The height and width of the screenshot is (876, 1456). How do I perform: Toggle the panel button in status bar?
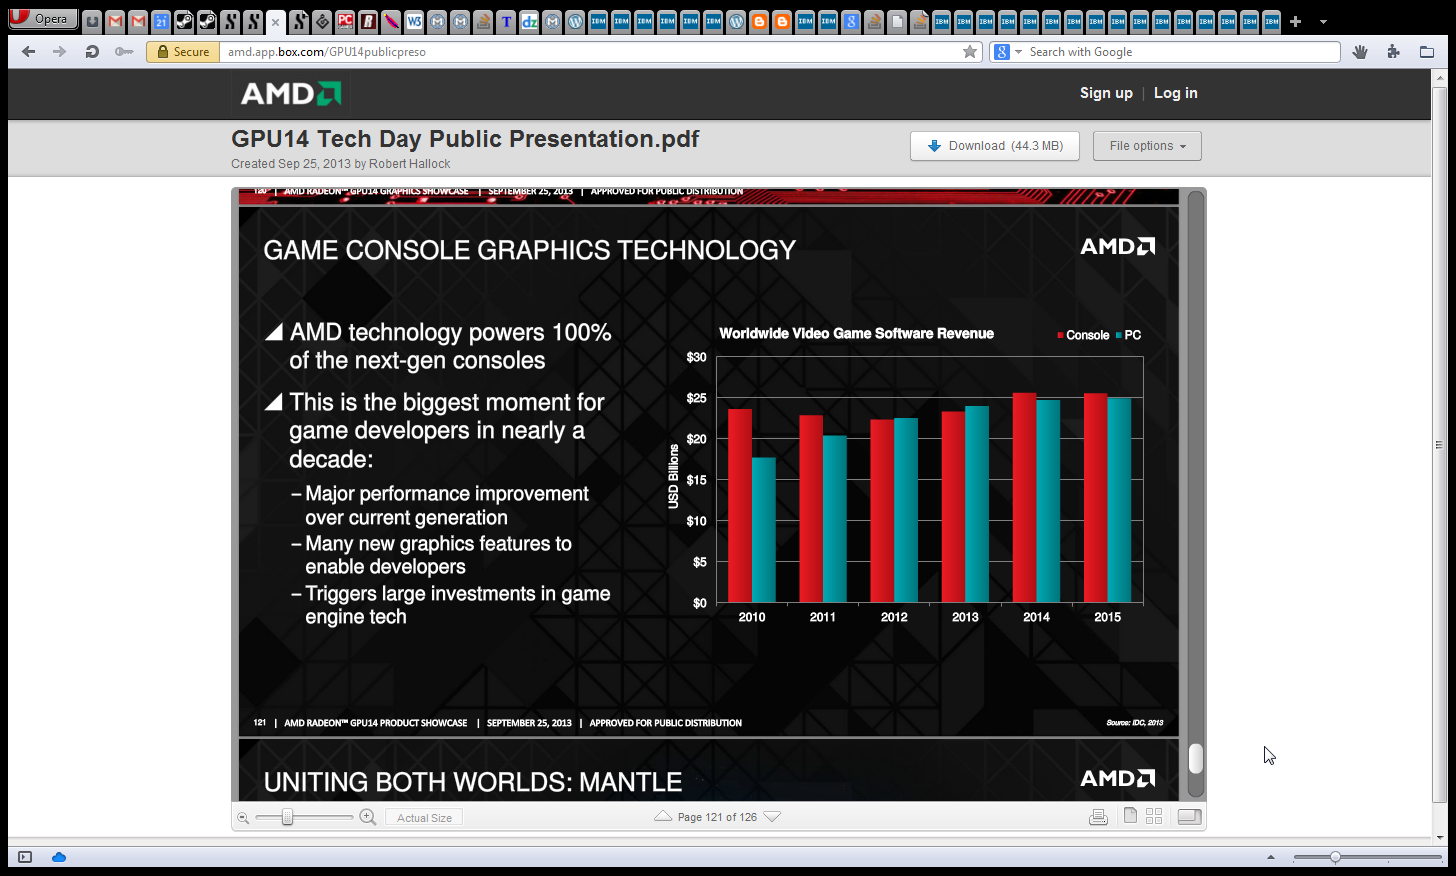pyautogui.click(x=26, y=857)
